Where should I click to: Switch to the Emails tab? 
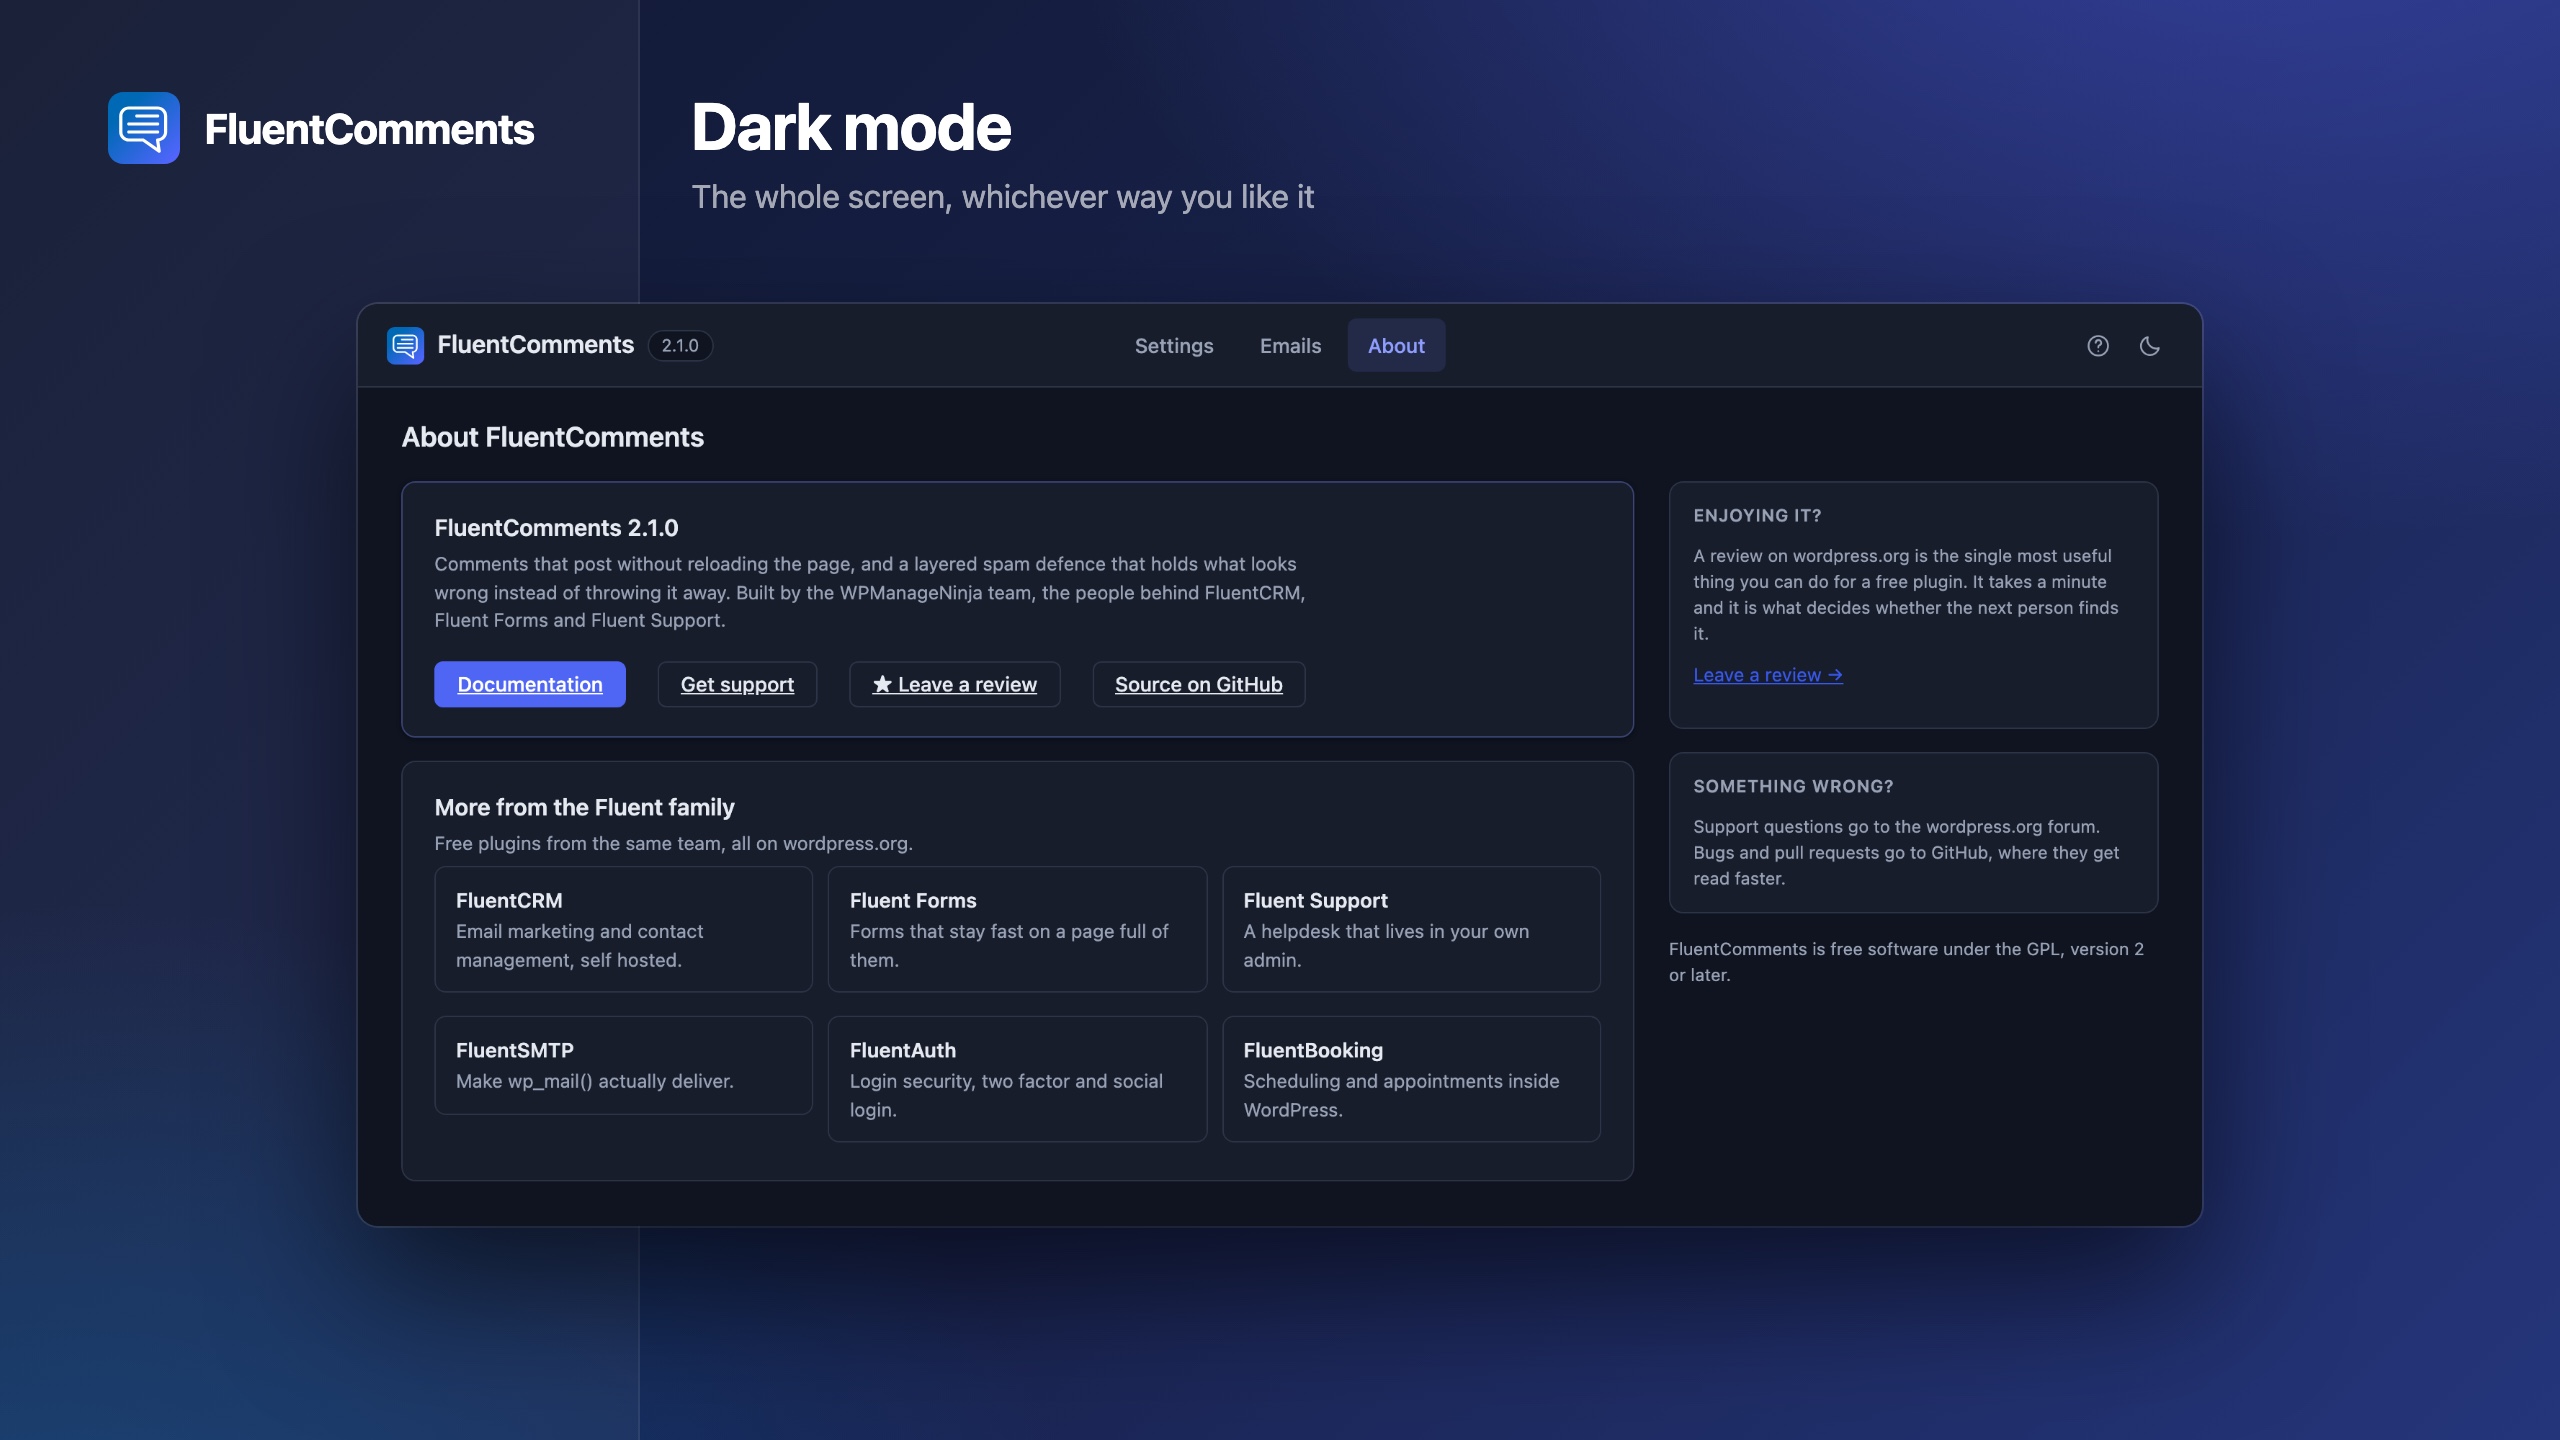[1290, 346]
